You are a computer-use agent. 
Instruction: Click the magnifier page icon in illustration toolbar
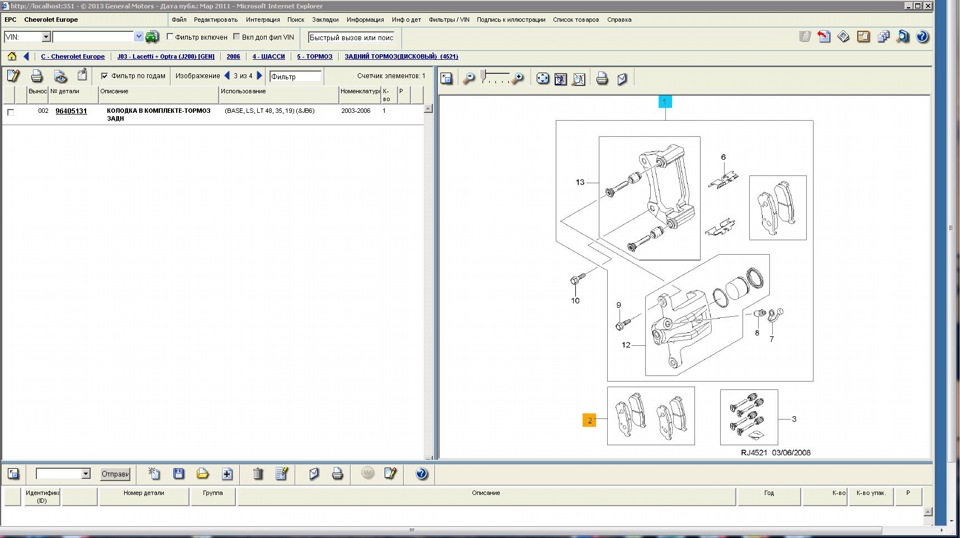(579, 78)
